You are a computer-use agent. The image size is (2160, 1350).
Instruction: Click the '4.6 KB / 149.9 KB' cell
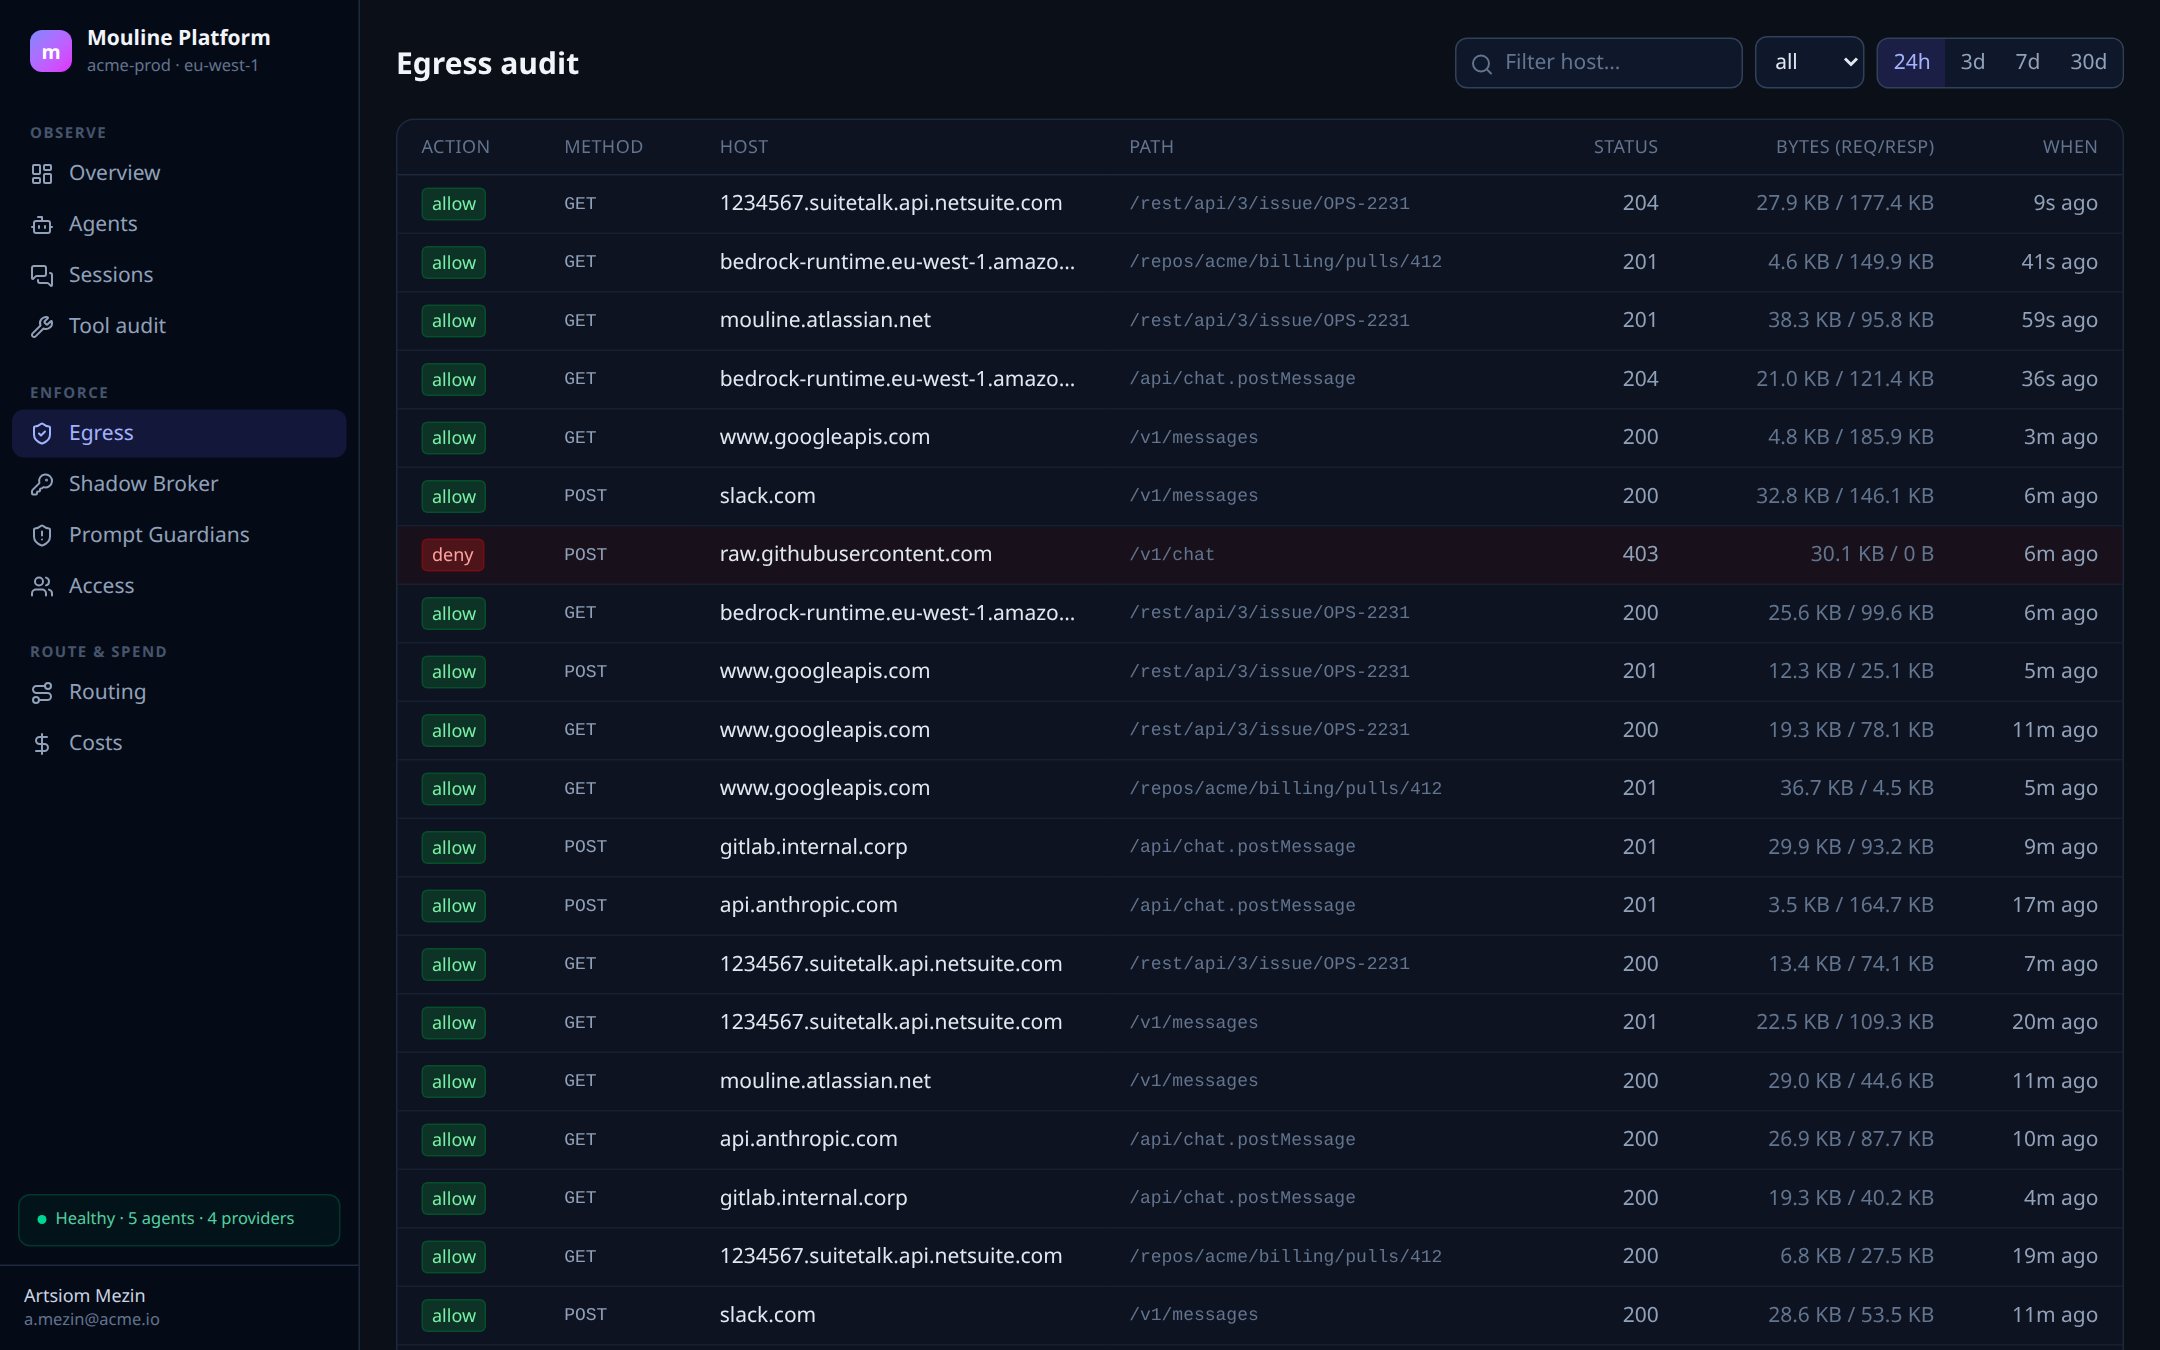(1851, 262)
